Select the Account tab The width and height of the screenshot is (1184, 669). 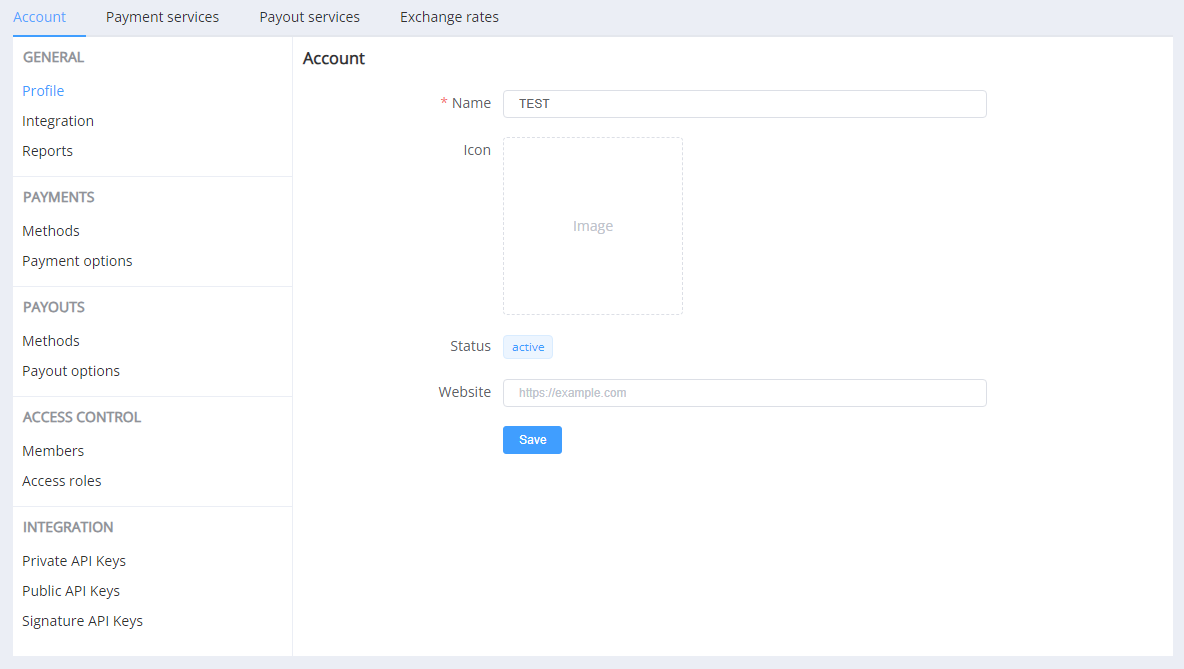(40, 17)
